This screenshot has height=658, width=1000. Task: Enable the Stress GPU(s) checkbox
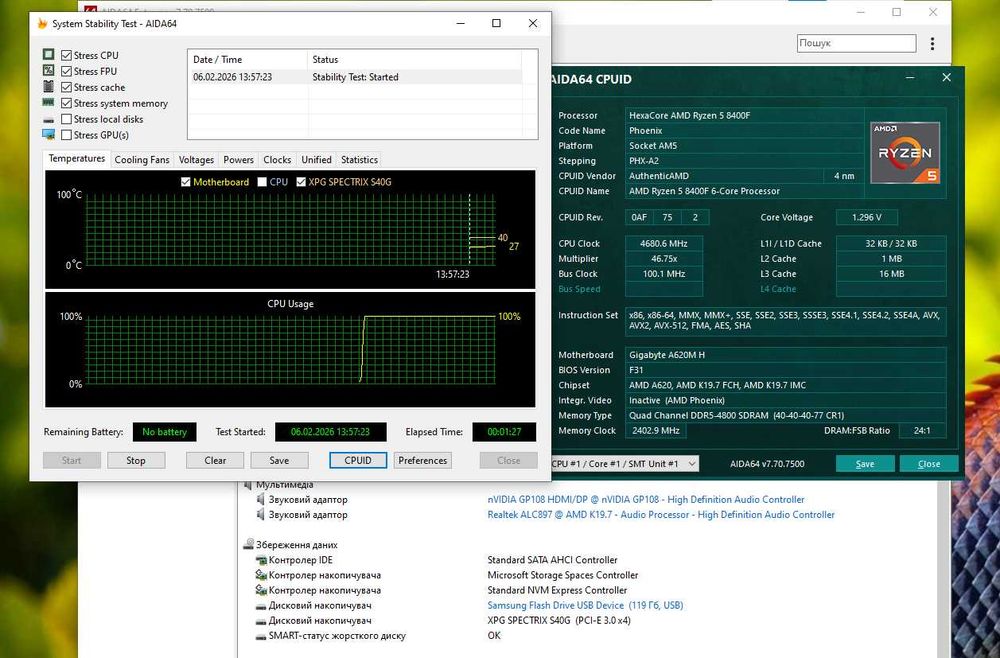point(66,135)
